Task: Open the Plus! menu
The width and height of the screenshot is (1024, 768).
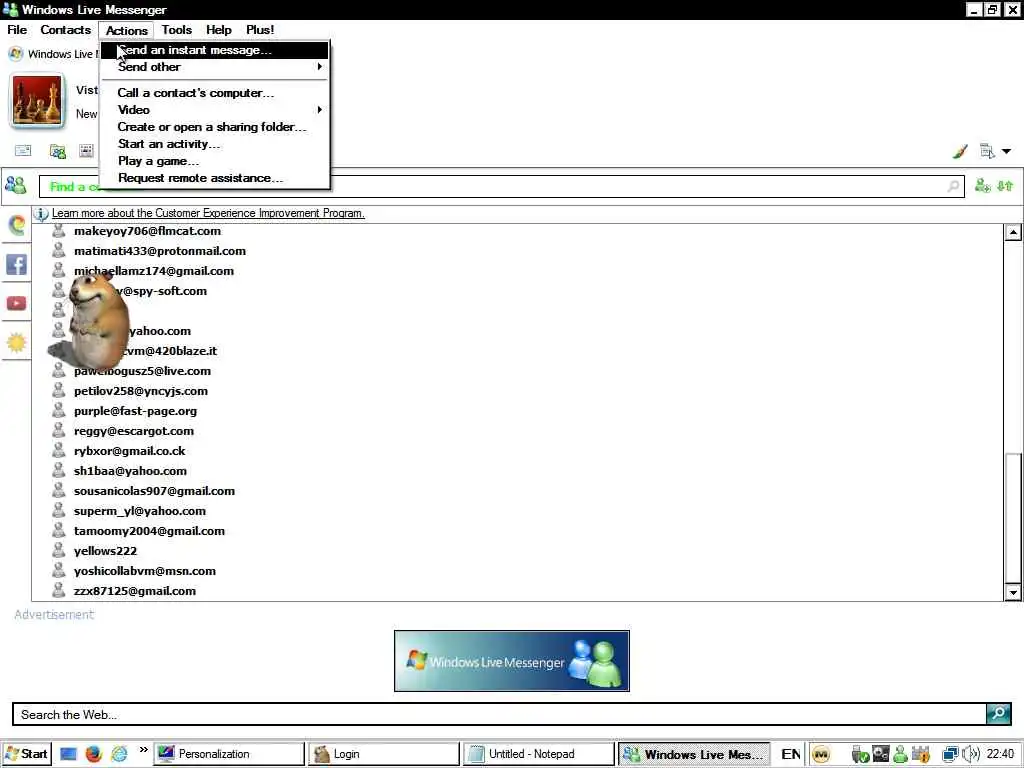Action: (260, 30)
